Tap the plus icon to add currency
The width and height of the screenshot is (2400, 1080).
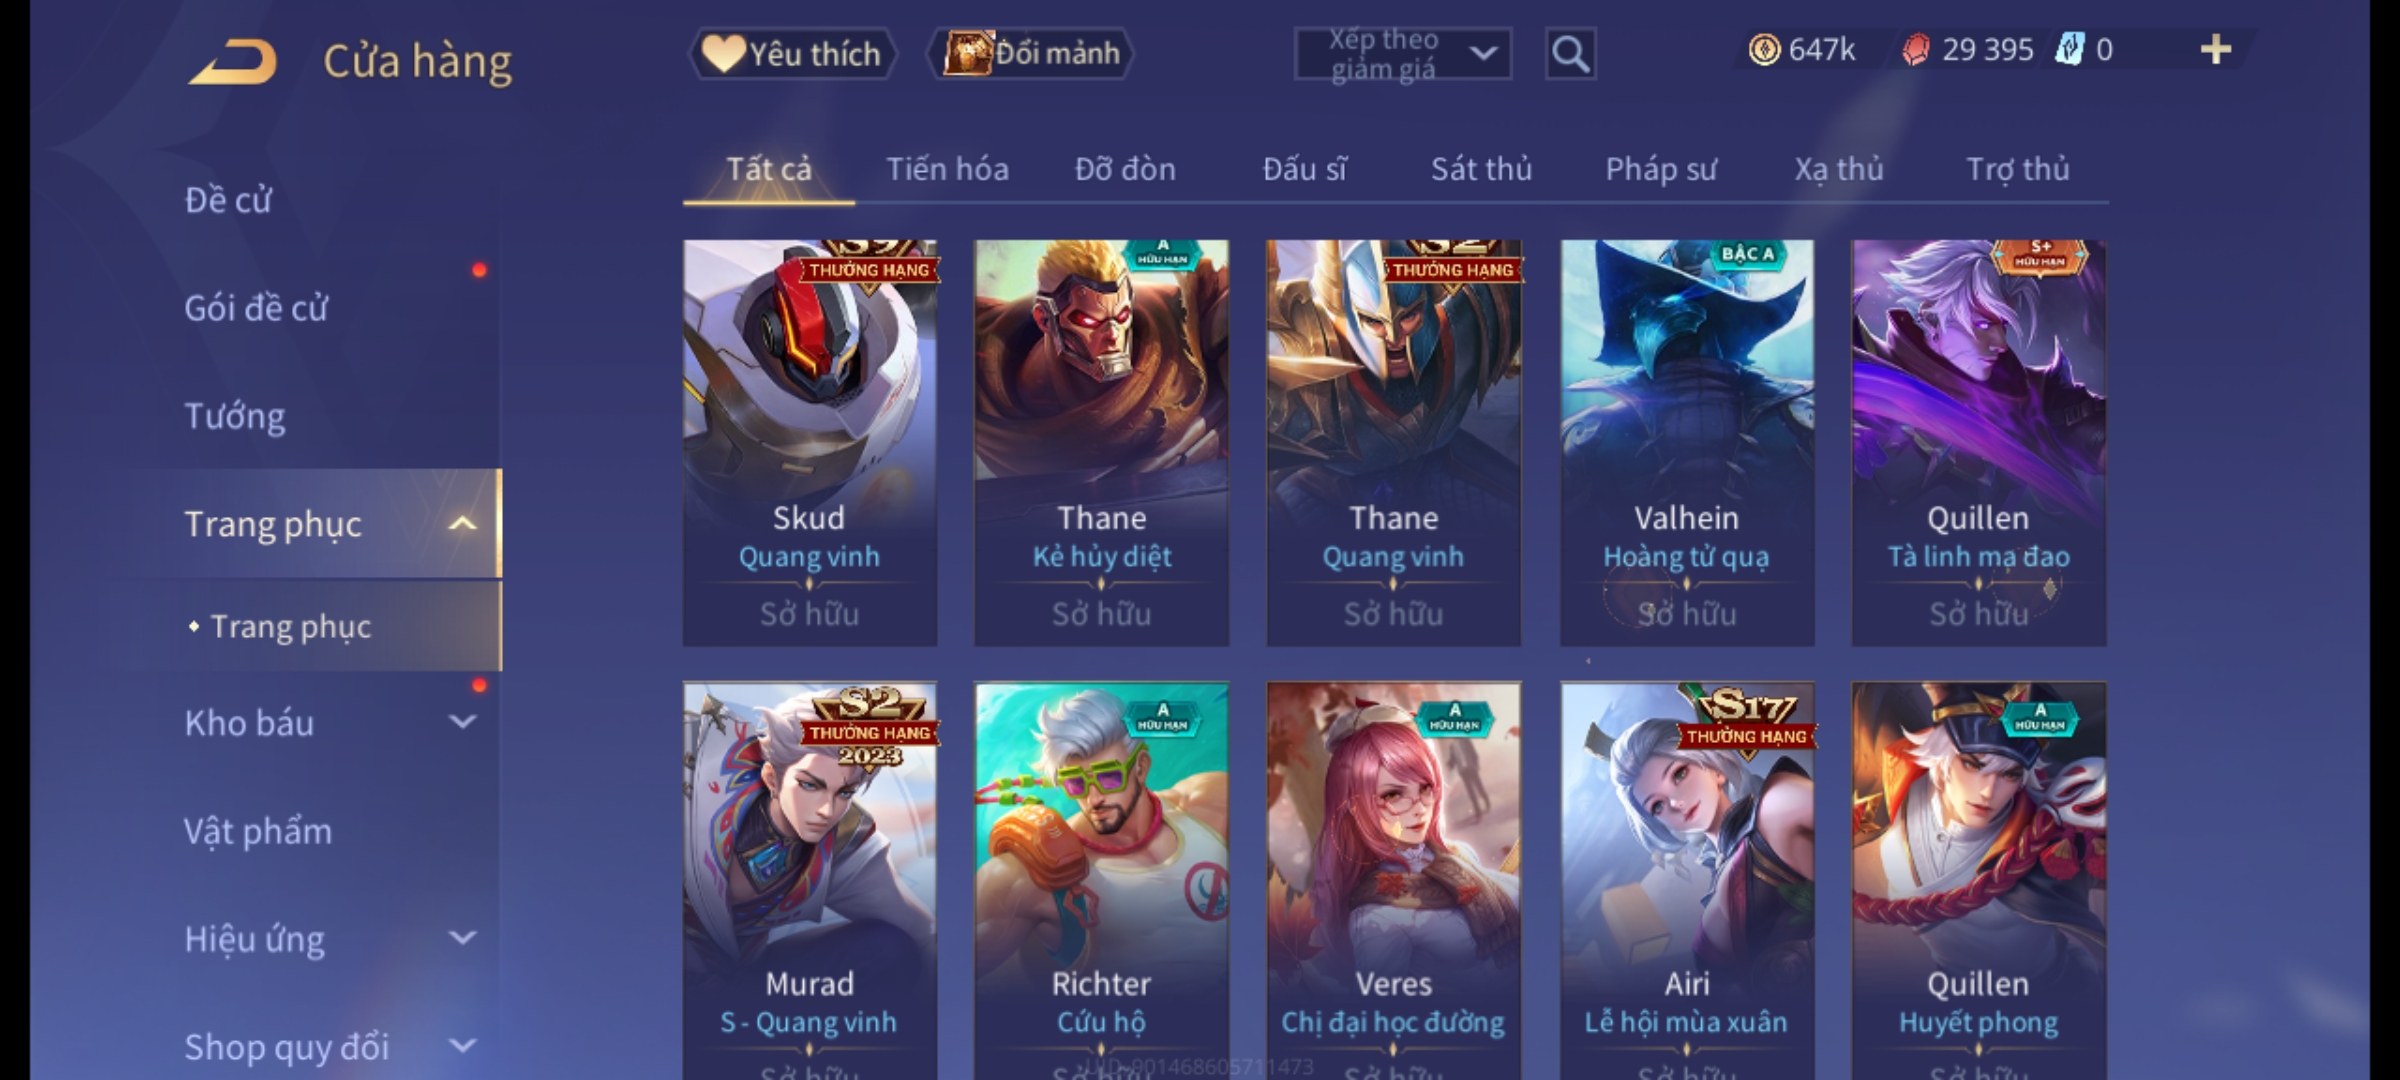point(2216,50)
